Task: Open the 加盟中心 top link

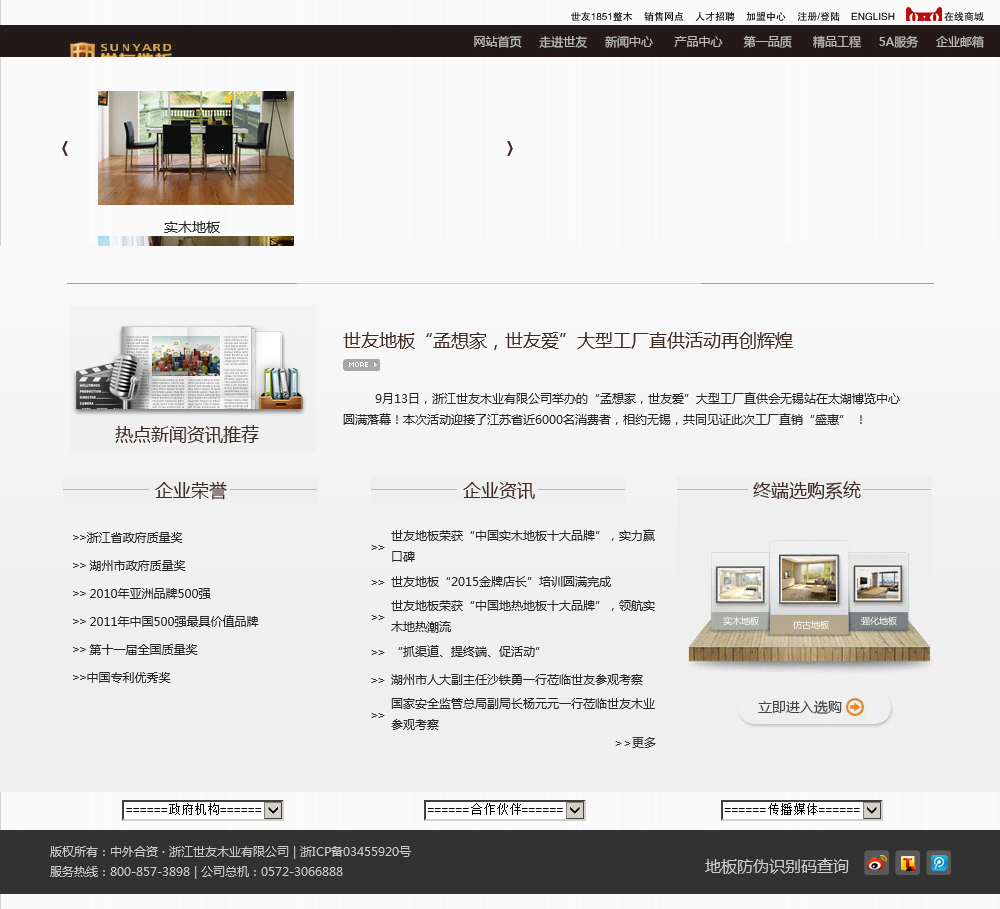Action: [766, 17]
